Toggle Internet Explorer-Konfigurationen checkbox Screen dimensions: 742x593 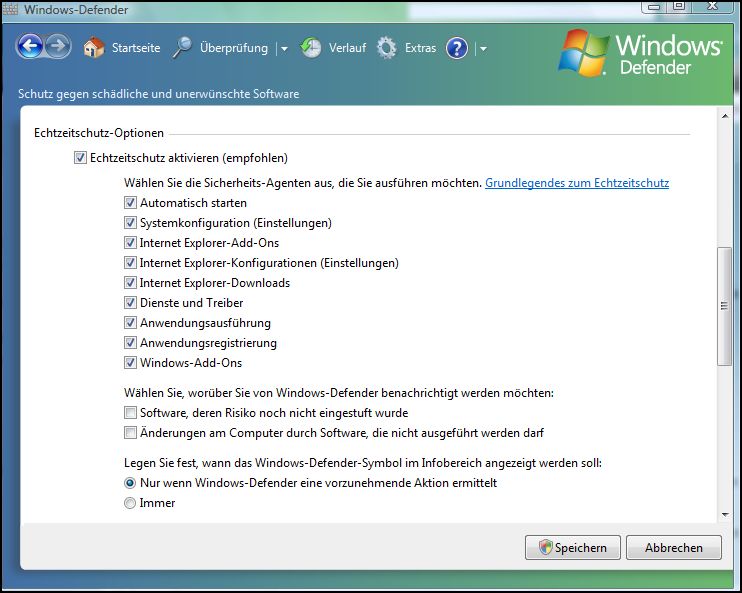pyautogui.click(x=130, y=262)
